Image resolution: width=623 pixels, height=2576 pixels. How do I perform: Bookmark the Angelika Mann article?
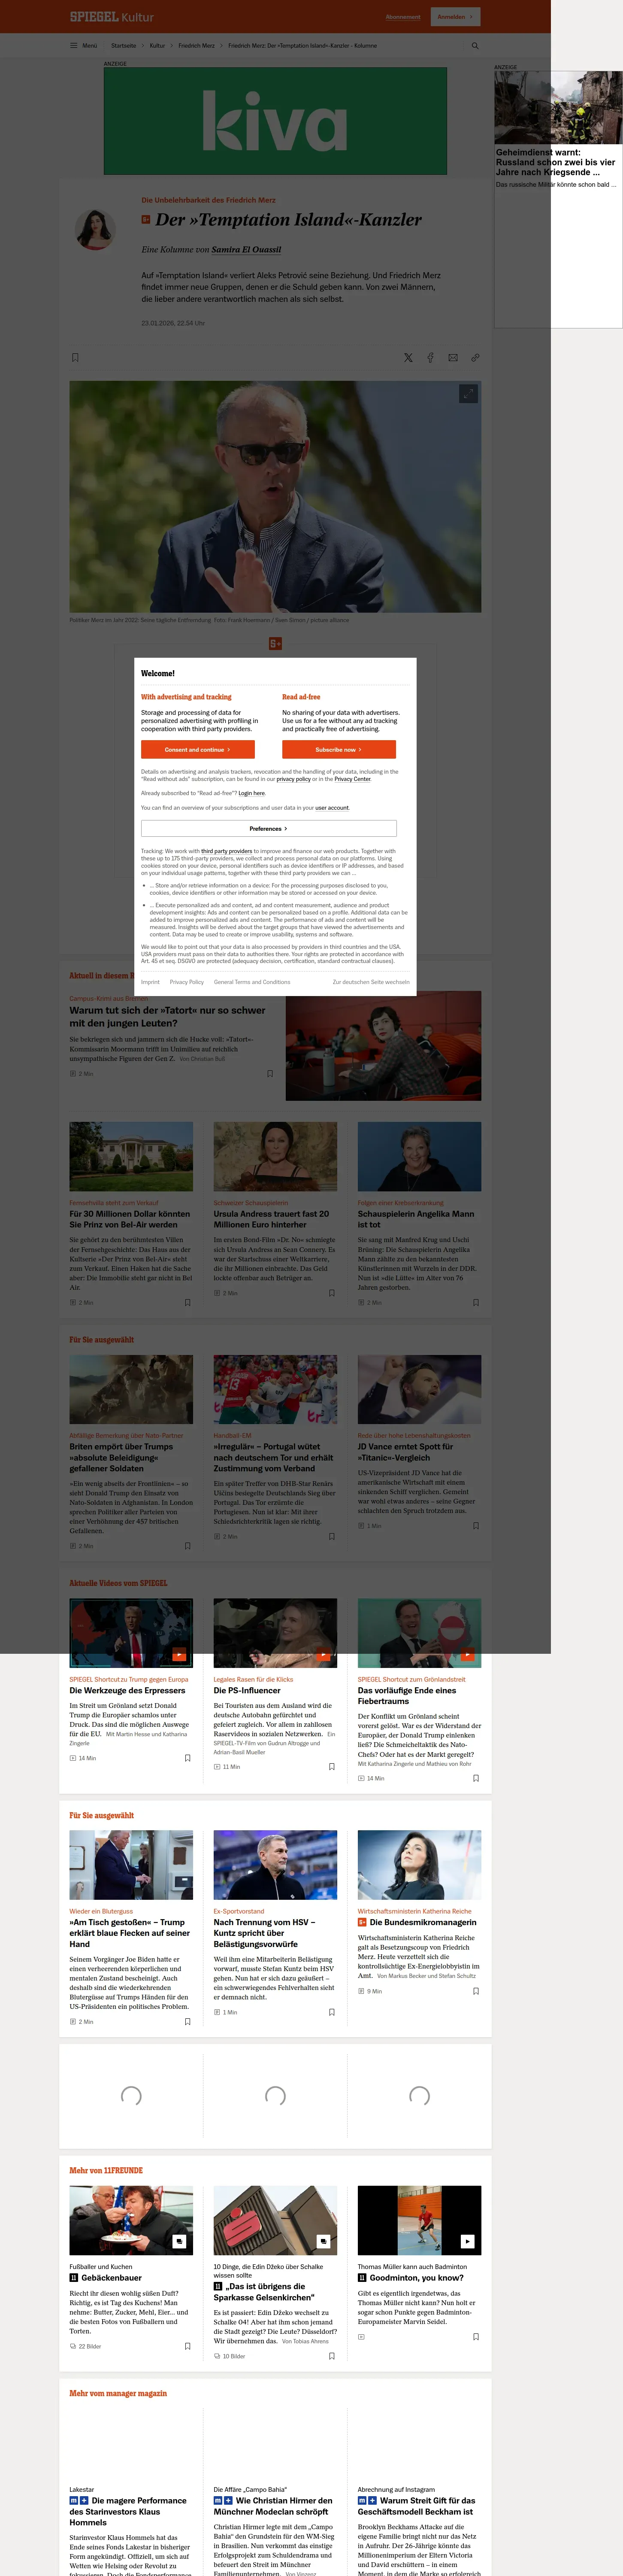pyautogui.click(x=476, y=1302)
